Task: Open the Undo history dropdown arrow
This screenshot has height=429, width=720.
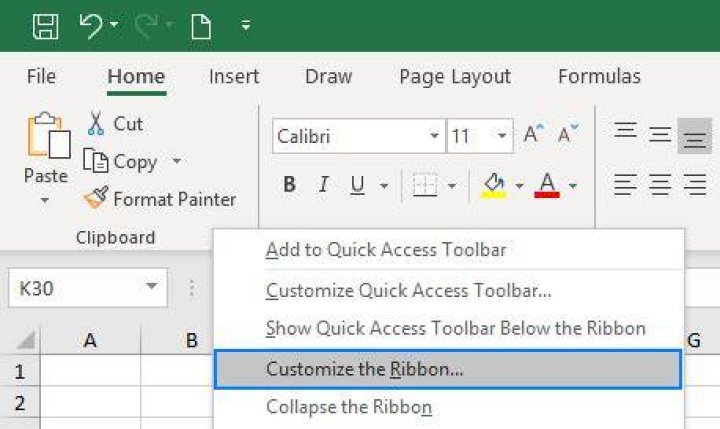Action: [114, 24]
